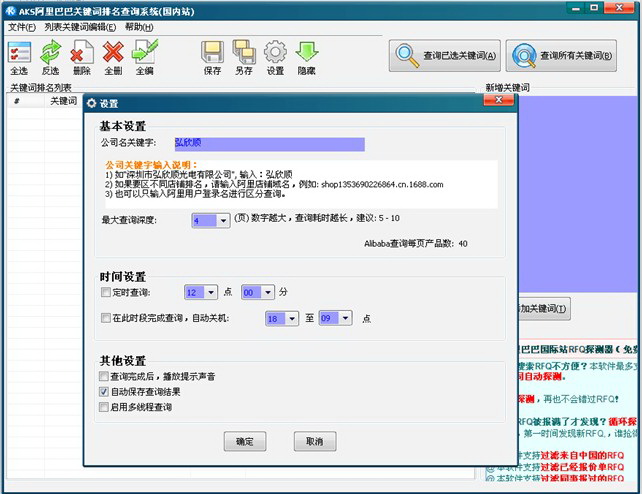Click the # column header
Image resolution: width=642 pixels, height=494 pixels.
(17, 101)
